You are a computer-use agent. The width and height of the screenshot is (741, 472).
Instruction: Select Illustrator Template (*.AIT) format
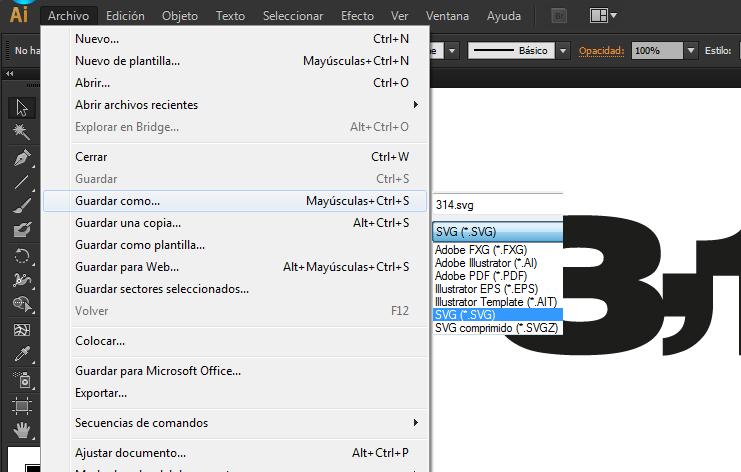498,302
